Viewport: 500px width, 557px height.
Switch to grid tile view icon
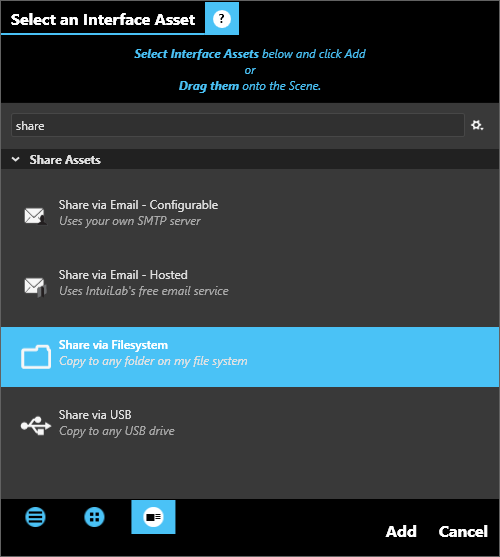click(94, 517)
